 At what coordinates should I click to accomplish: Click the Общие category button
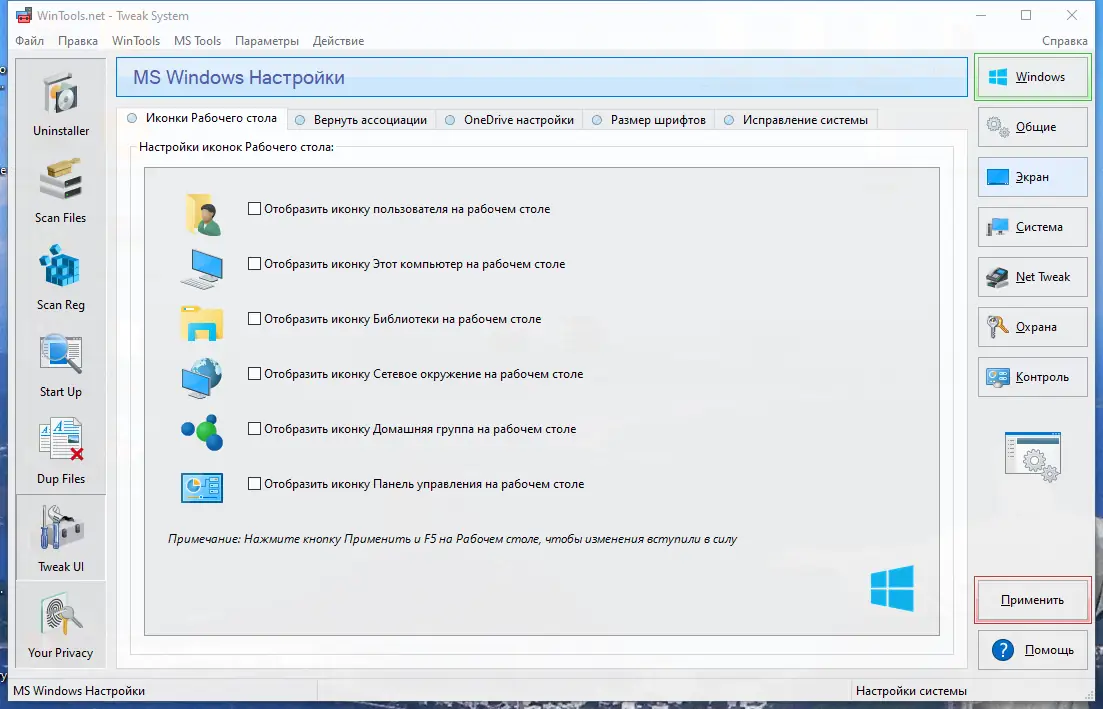pos(1033,127)
